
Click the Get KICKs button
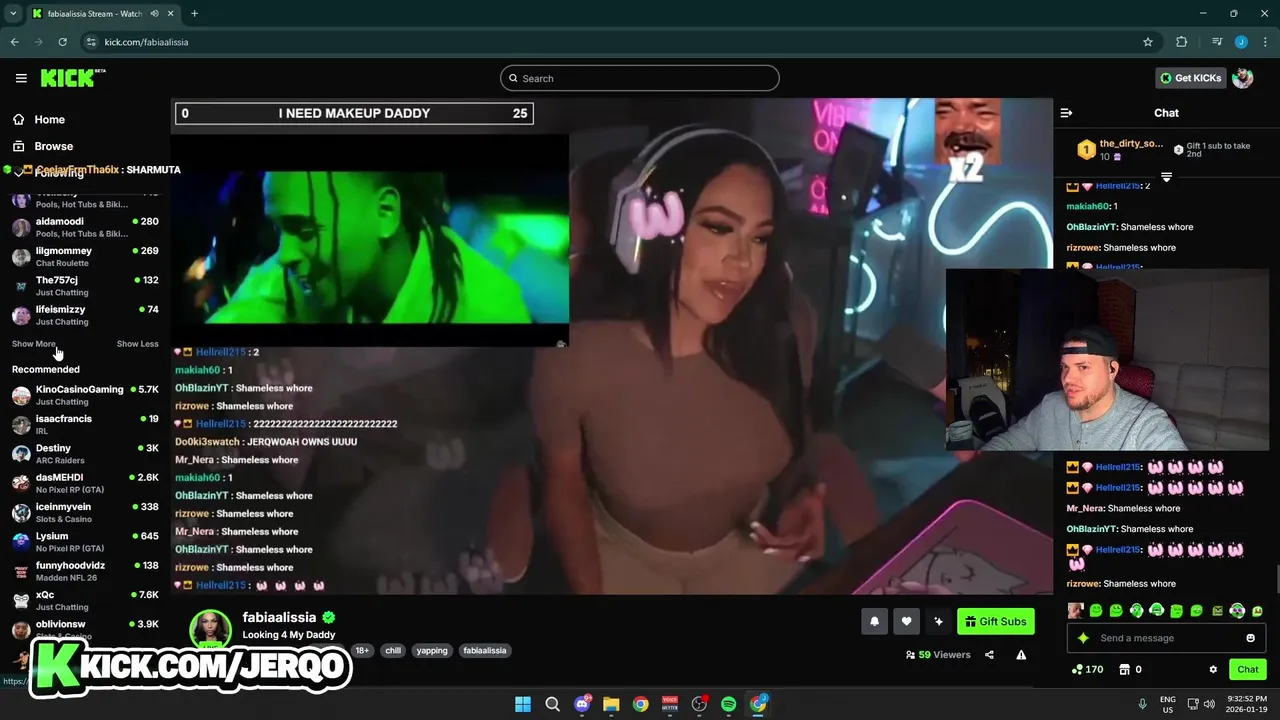pyautogui.click(x=1191, y=78)
